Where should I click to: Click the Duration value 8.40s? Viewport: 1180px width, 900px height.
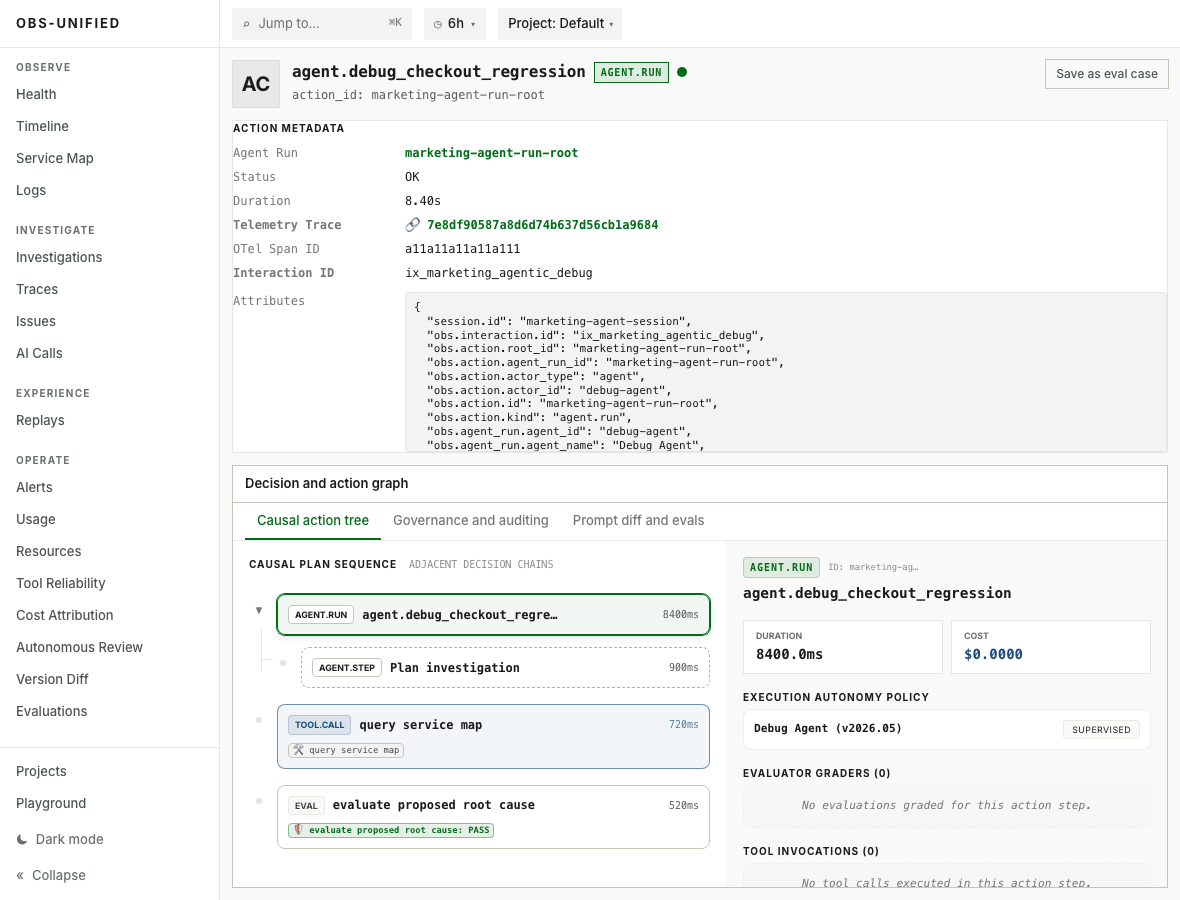[423, 201]
